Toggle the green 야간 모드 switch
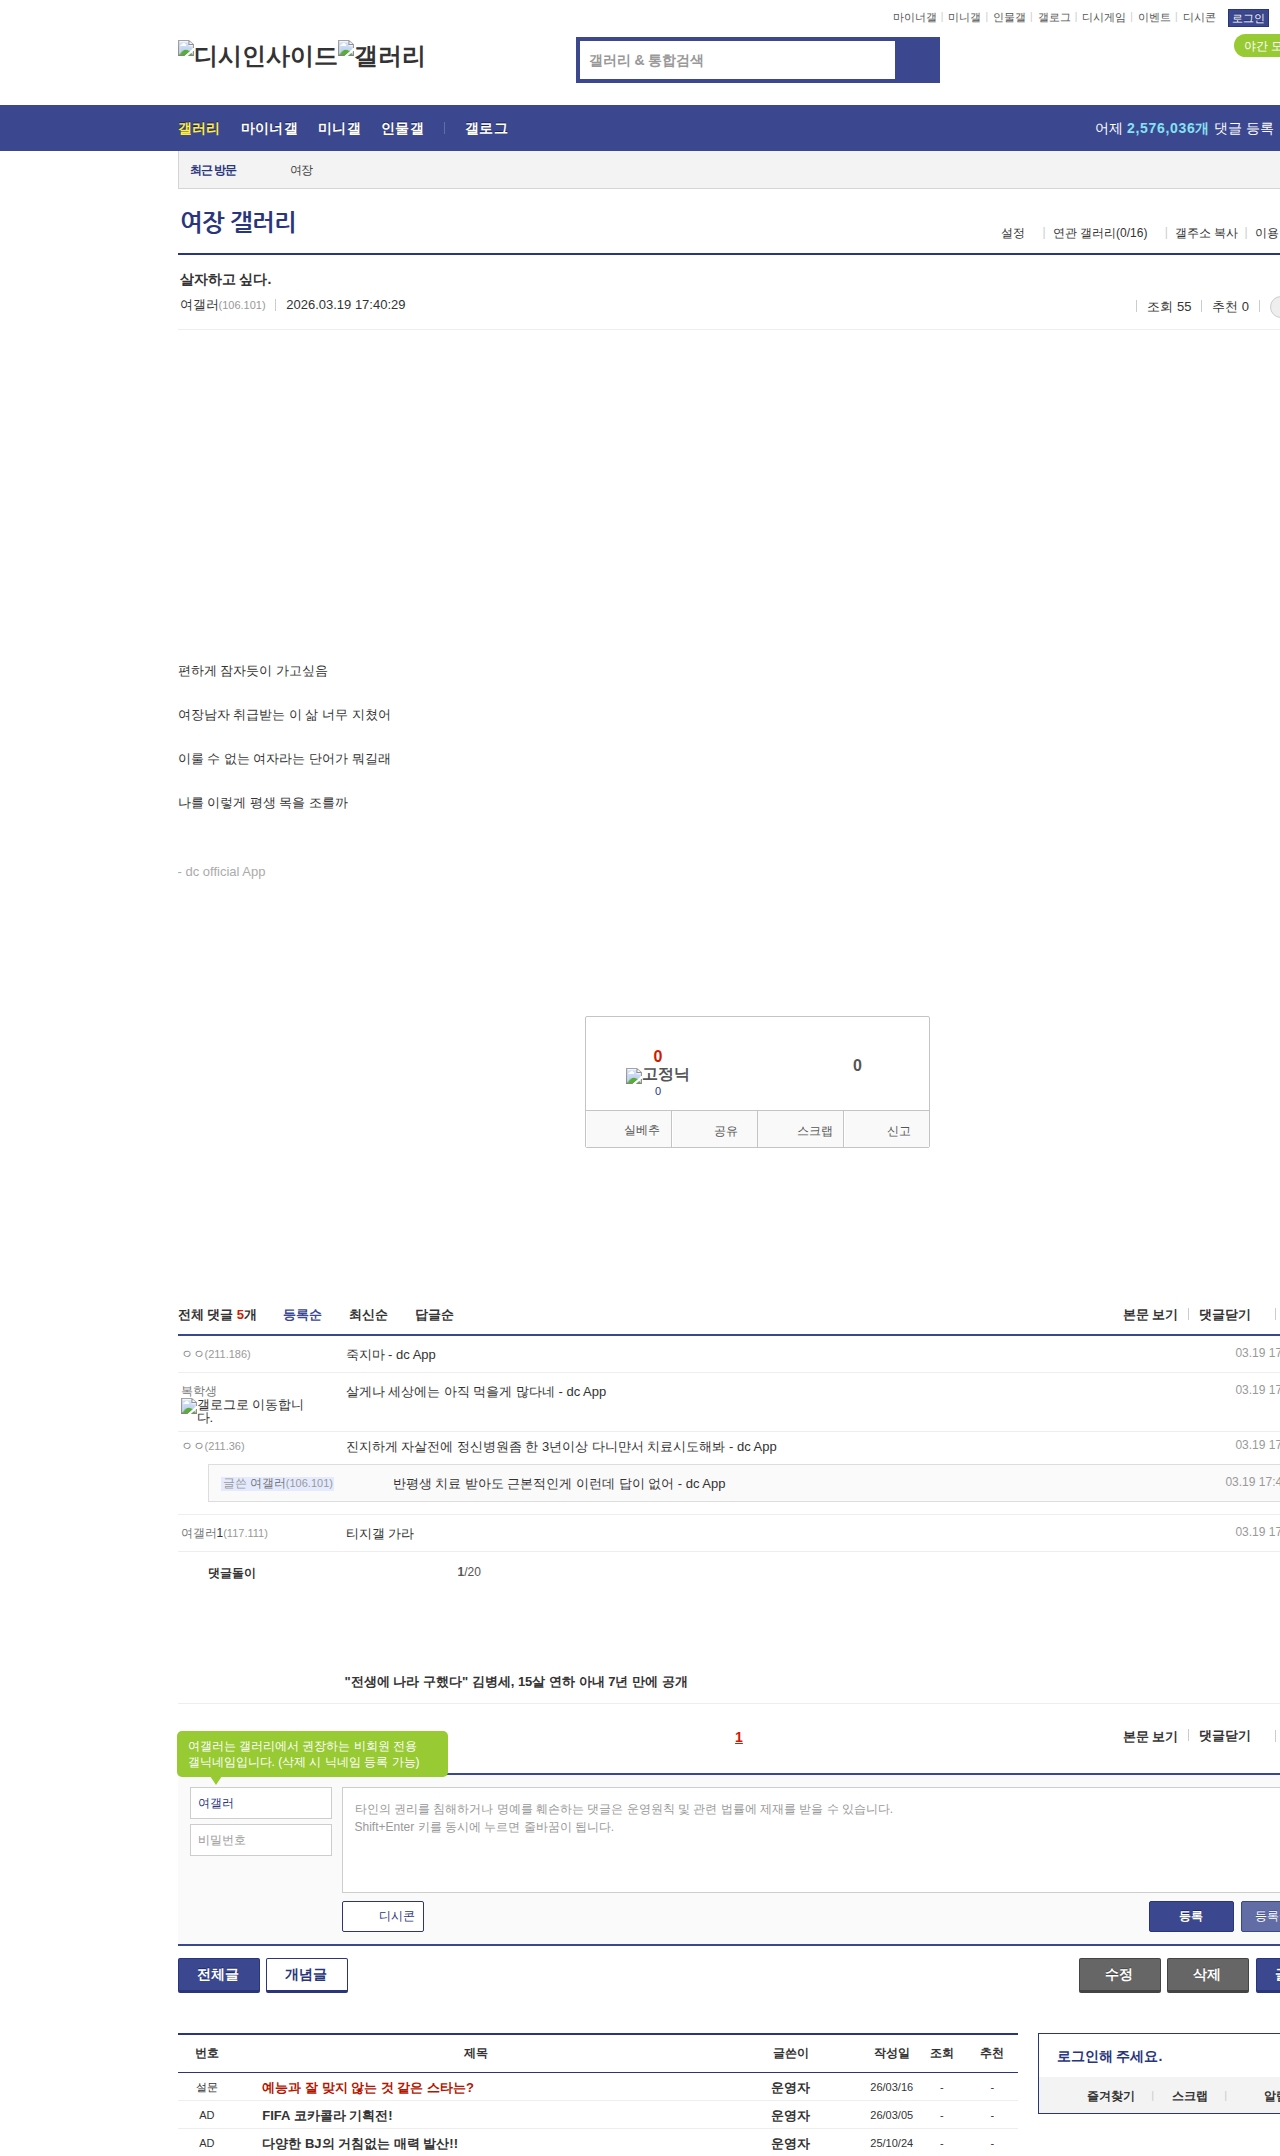The height and width of the screenshot is (2156, 1280). click(x=1258, y=46)
